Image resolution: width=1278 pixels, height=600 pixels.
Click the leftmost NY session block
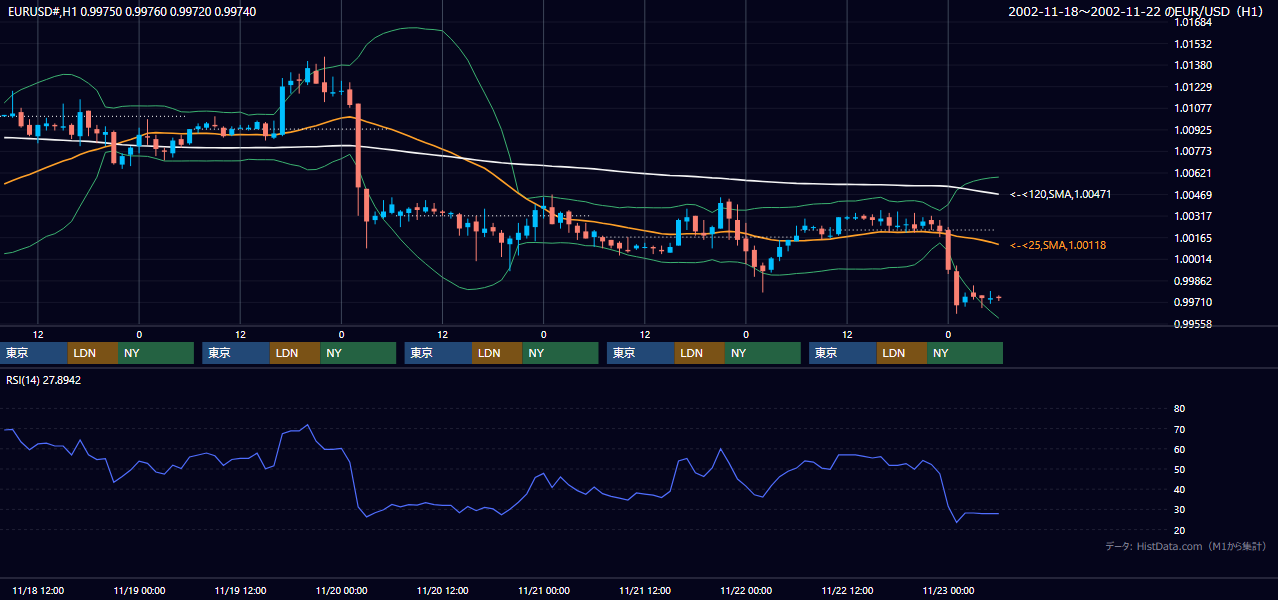point(156,353)
